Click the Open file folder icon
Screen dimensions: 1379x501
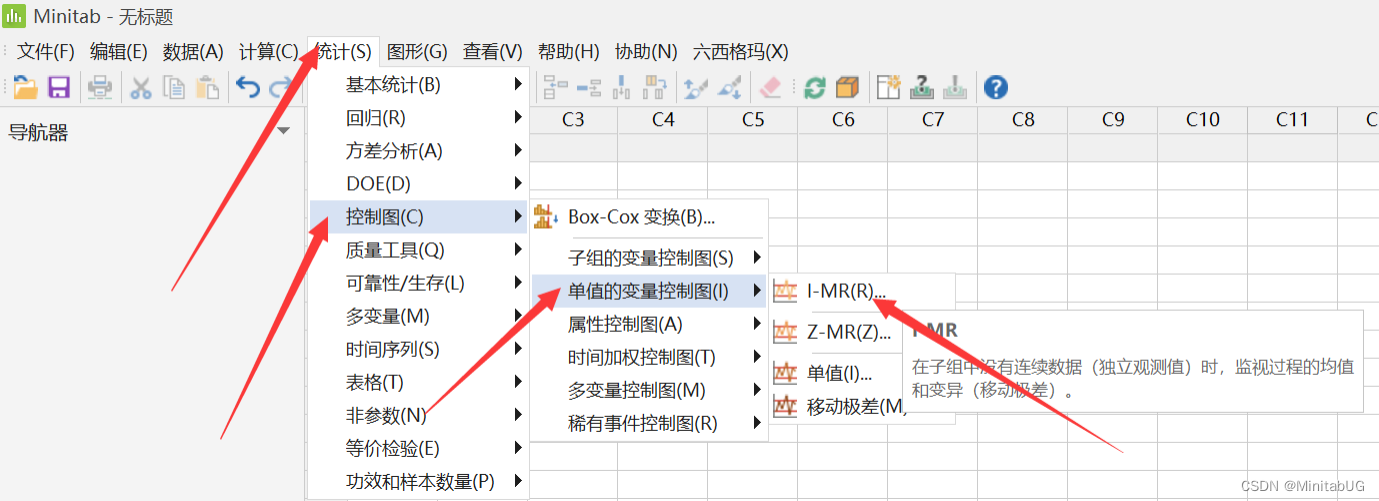tap(25, 87)
